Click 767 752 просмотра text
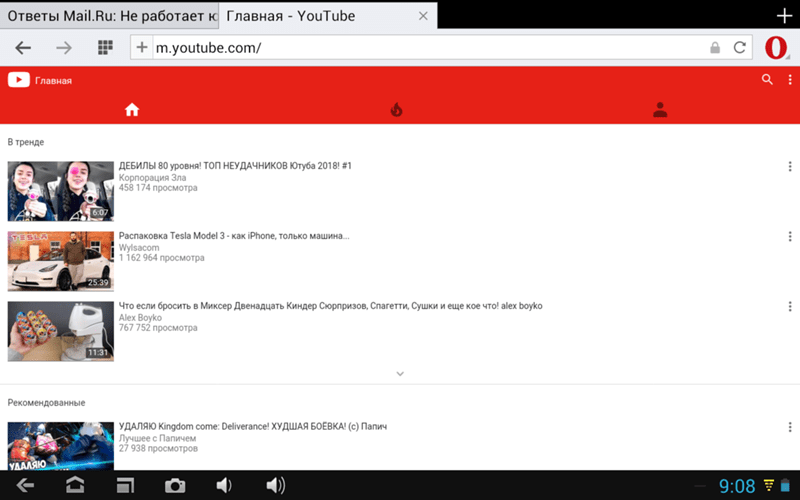 point(158,328)
